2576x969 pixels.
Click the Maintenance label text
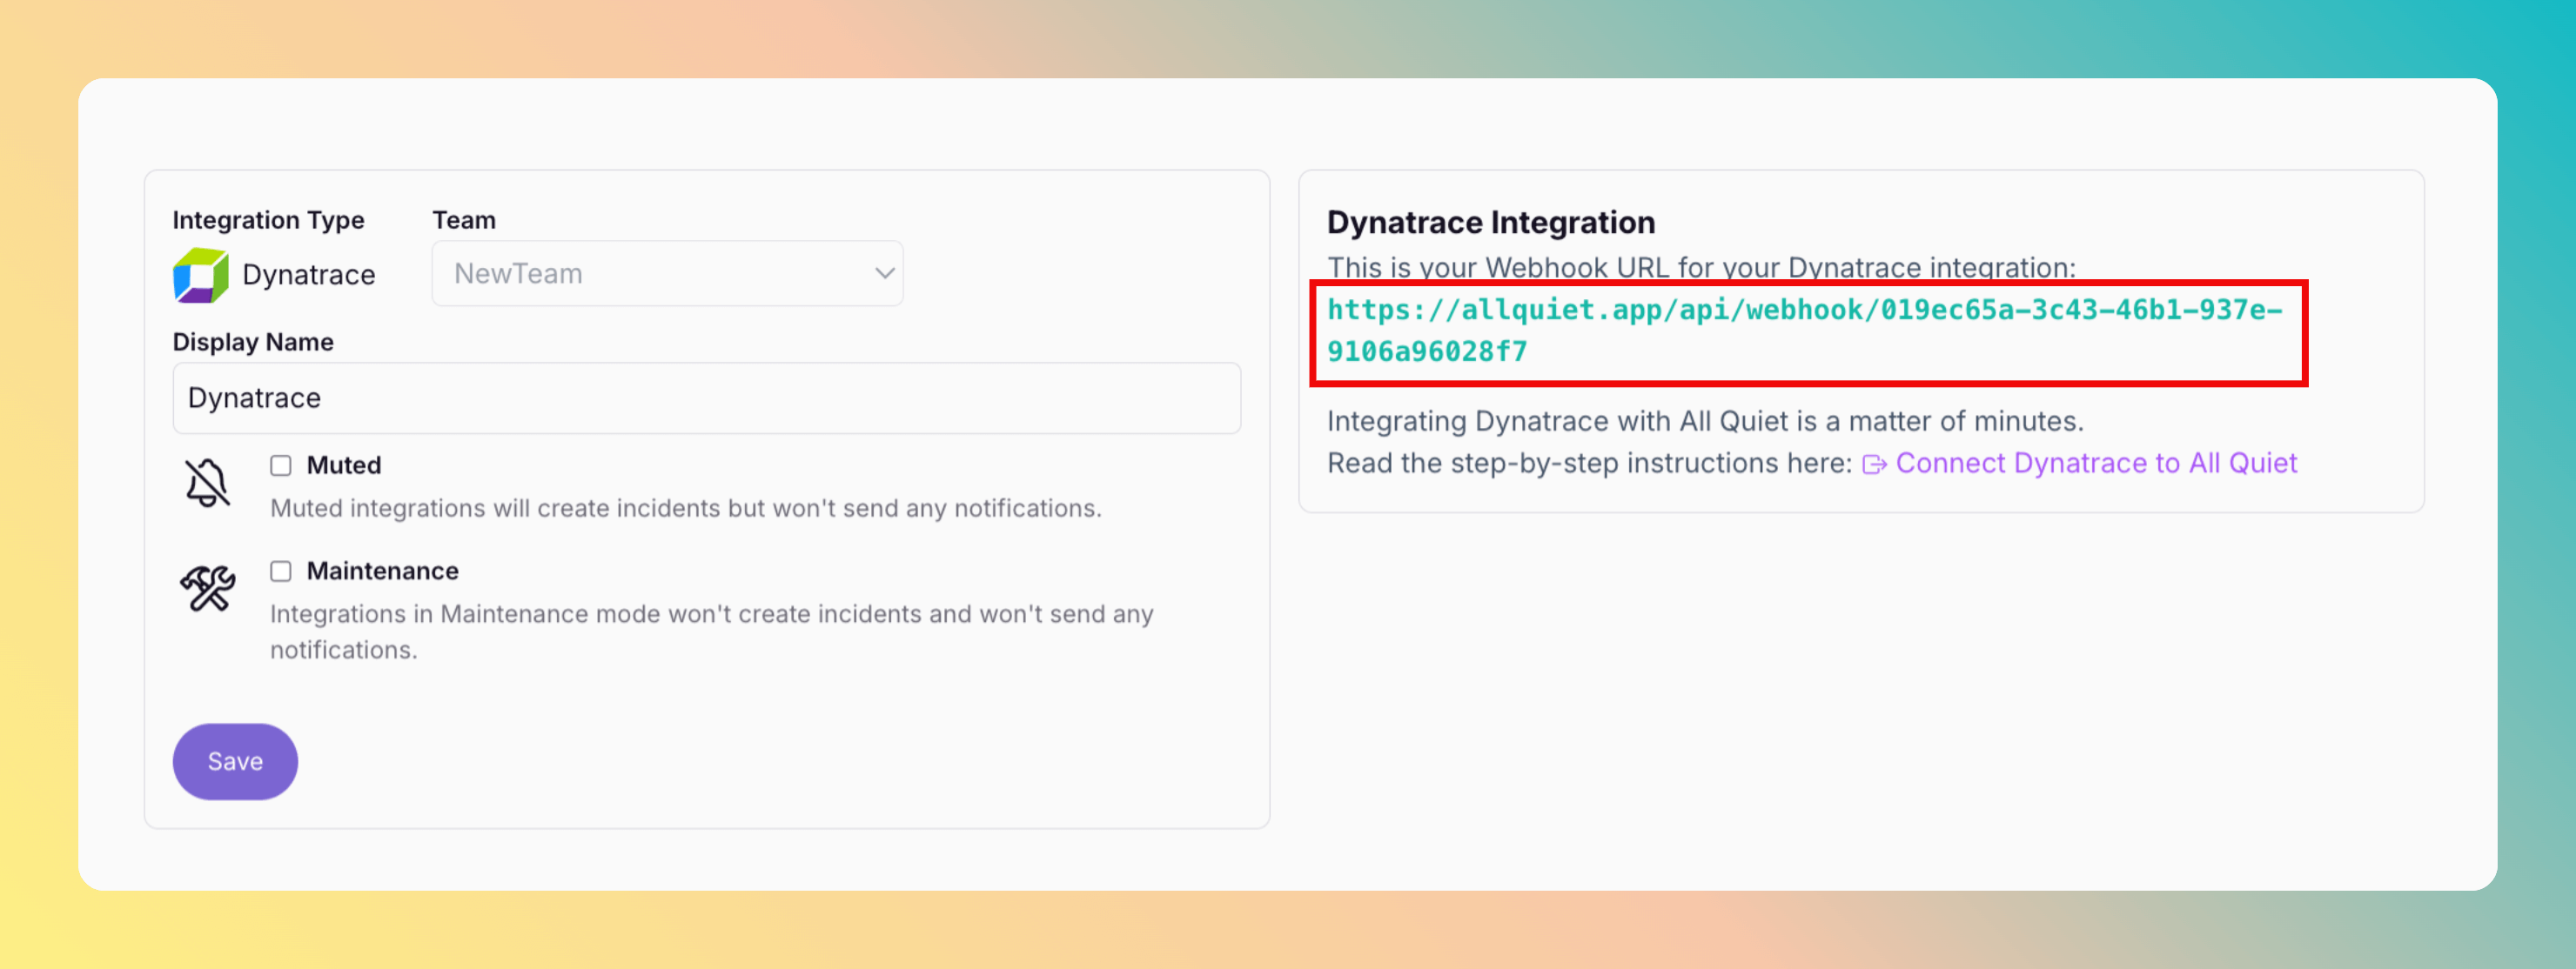(x=382, y=571)
